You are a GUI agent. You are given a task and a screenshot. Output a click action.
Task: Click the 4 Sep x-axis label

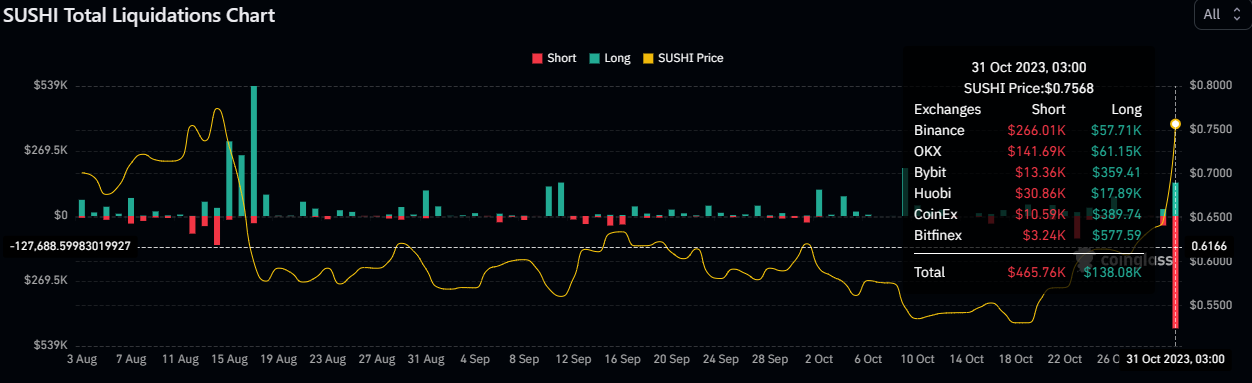[x=475, y=358]
